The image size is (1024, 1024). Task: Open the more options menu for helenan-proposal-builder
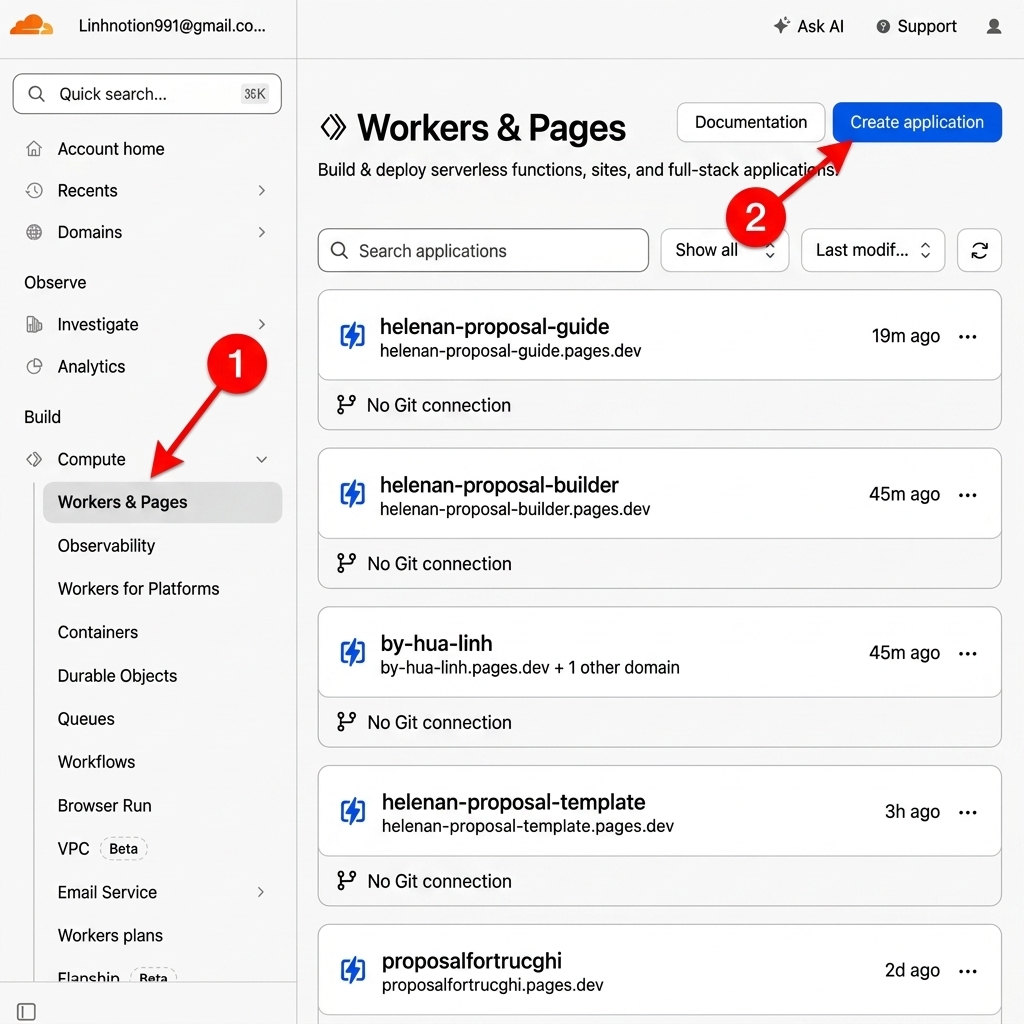click(967, 495)
